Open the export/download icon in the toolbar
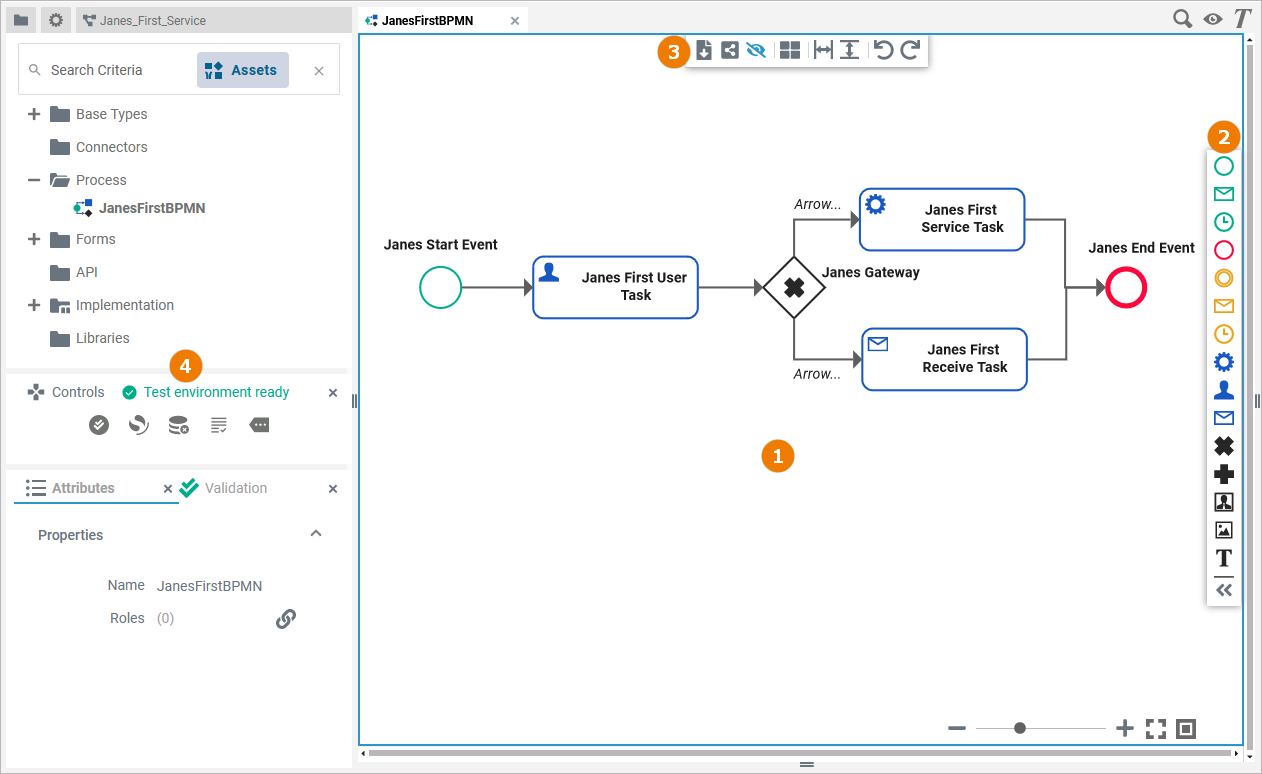The height and width of the screenshot is (774, 1262). click(703, 49)
